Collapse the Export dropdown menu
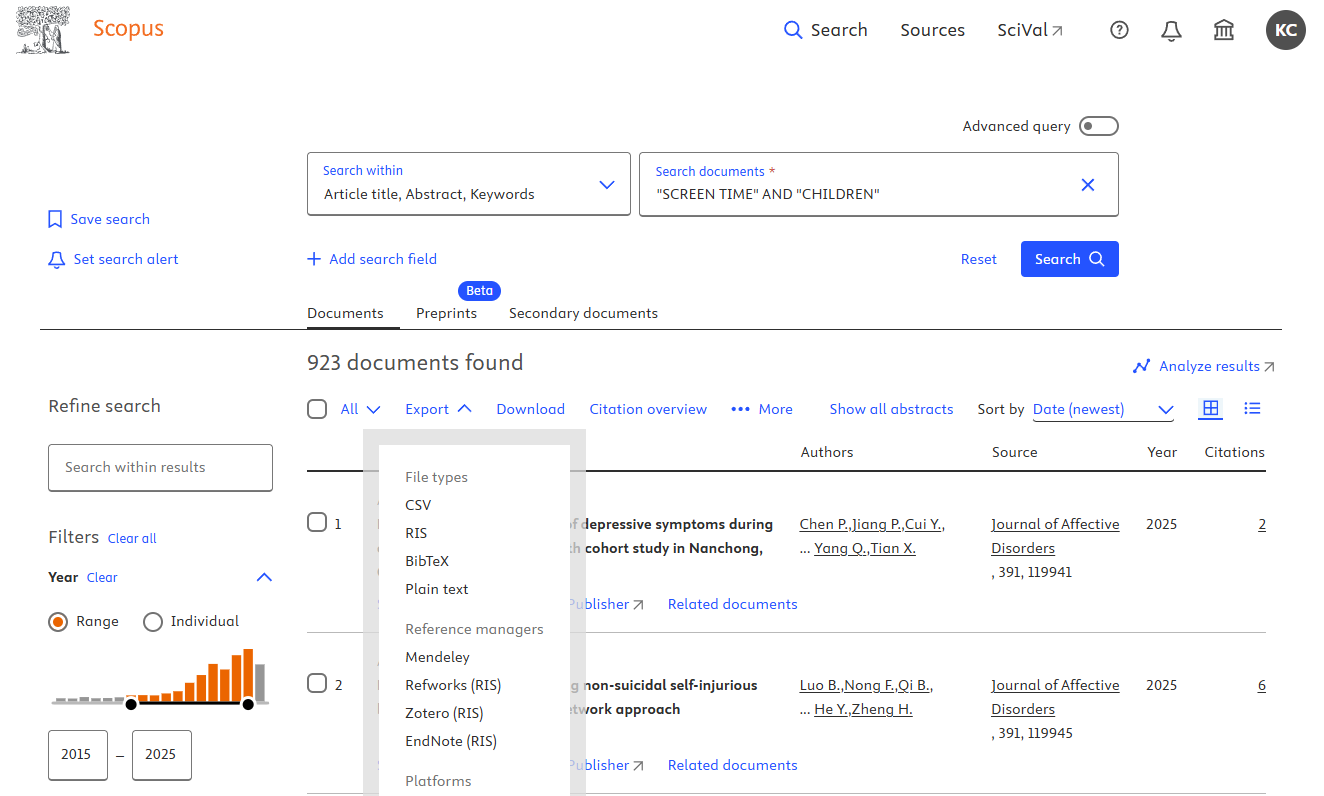 click(x=438, y=409)
